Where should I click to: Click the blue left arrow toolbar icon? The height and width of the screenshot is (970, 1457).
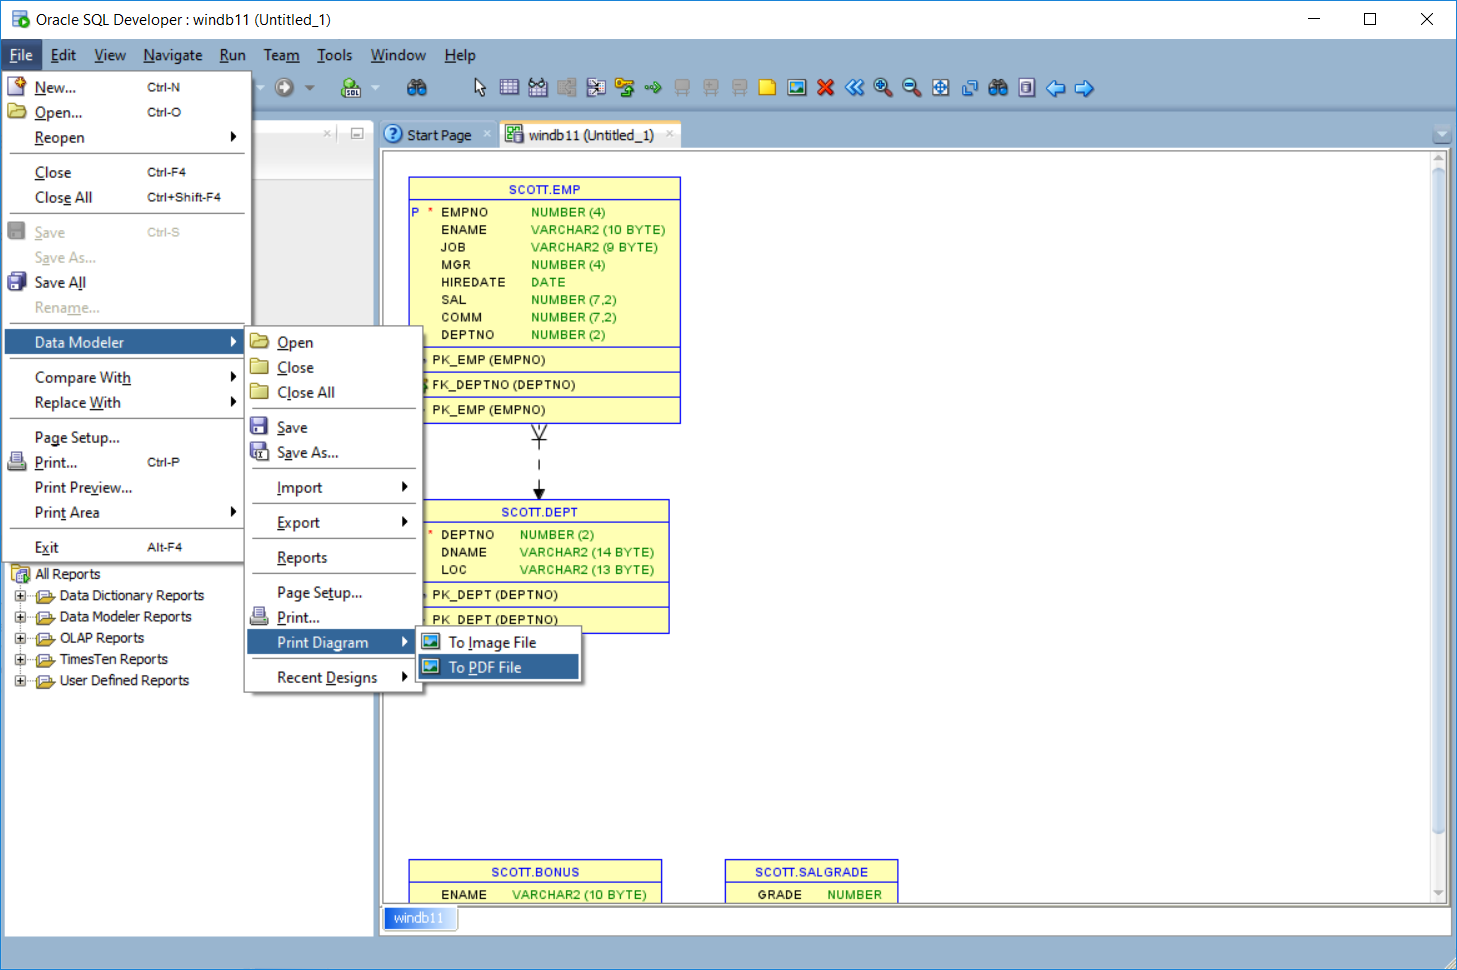(1056, 88)
